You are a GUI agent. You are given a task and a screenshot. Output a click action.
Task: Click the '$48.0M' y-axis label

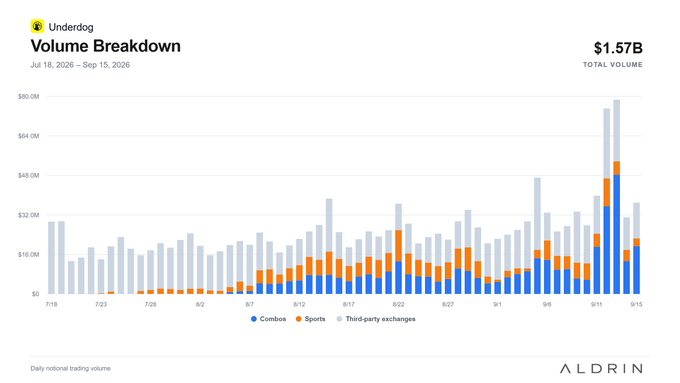[29, 175]
